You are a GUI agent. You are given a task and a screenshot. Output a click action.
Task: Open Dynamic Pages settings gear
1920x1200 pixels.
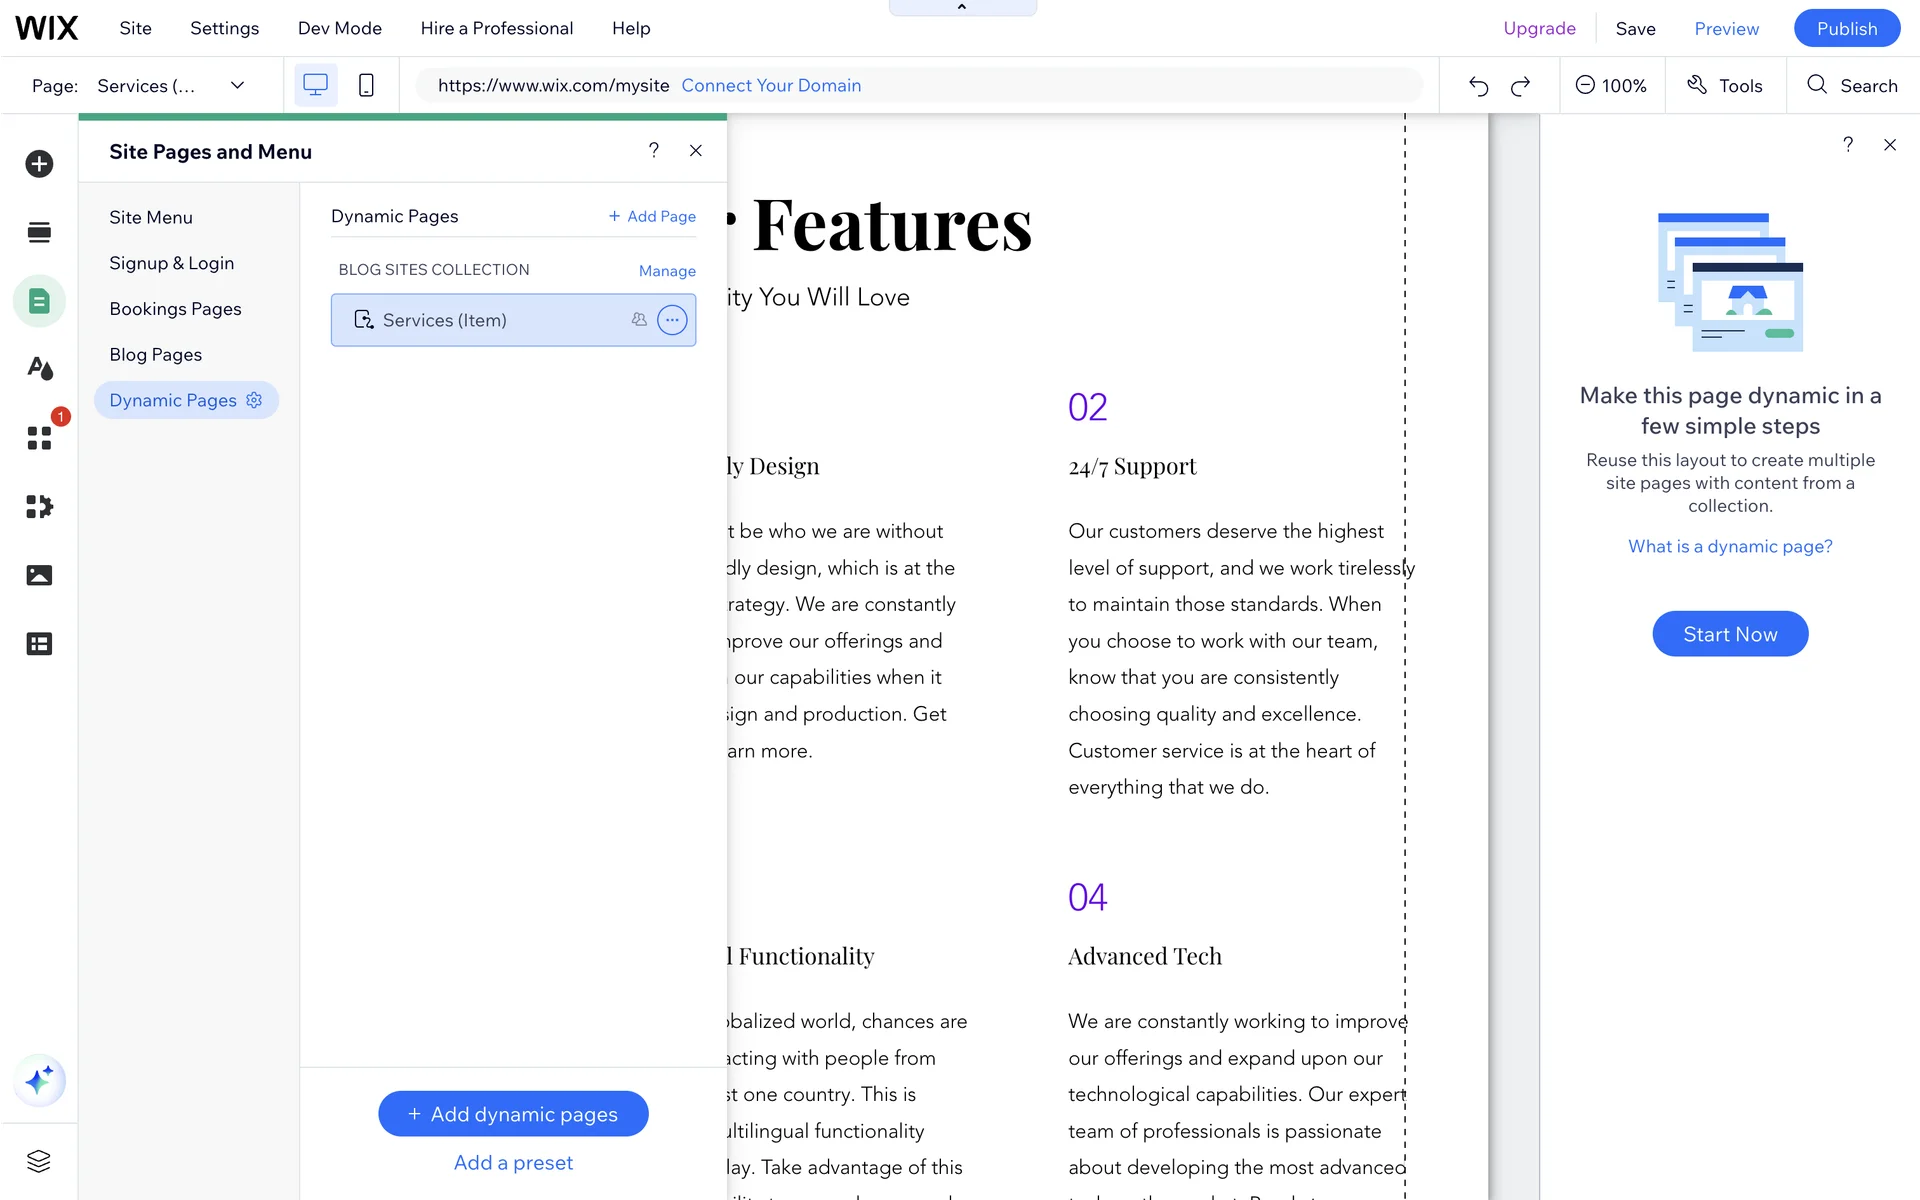pos(254,400)
